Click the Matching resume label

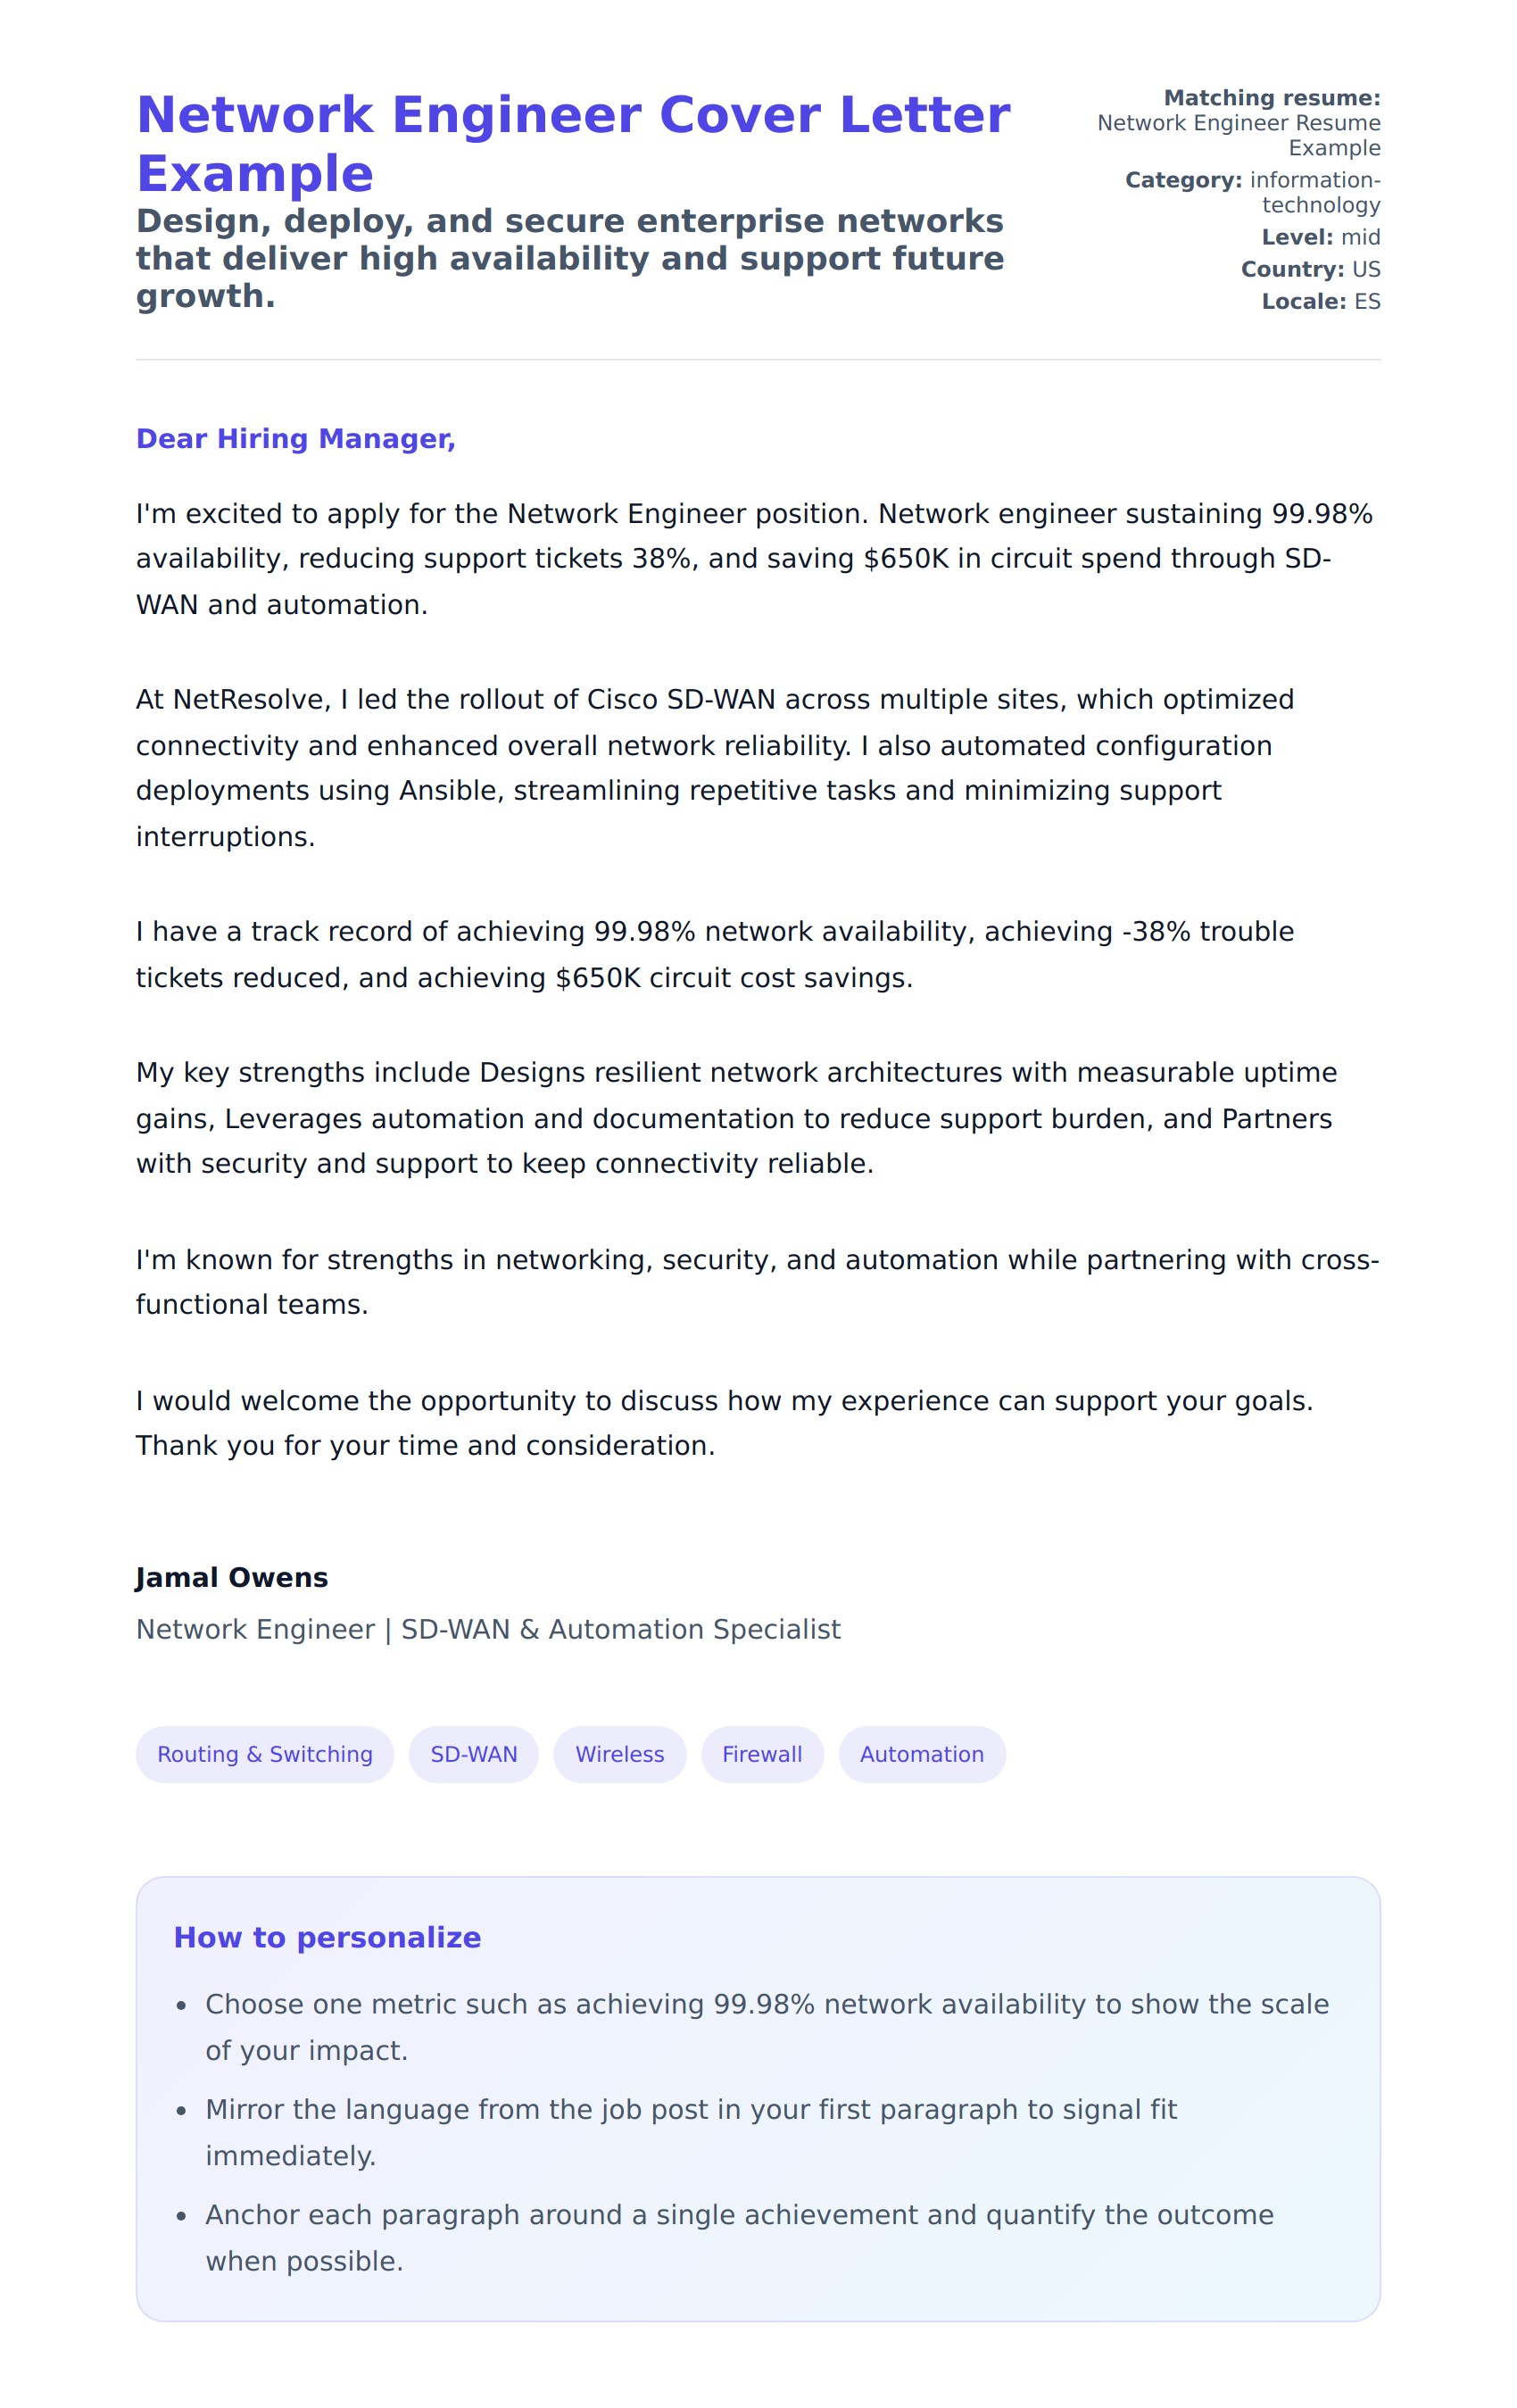1271,98
